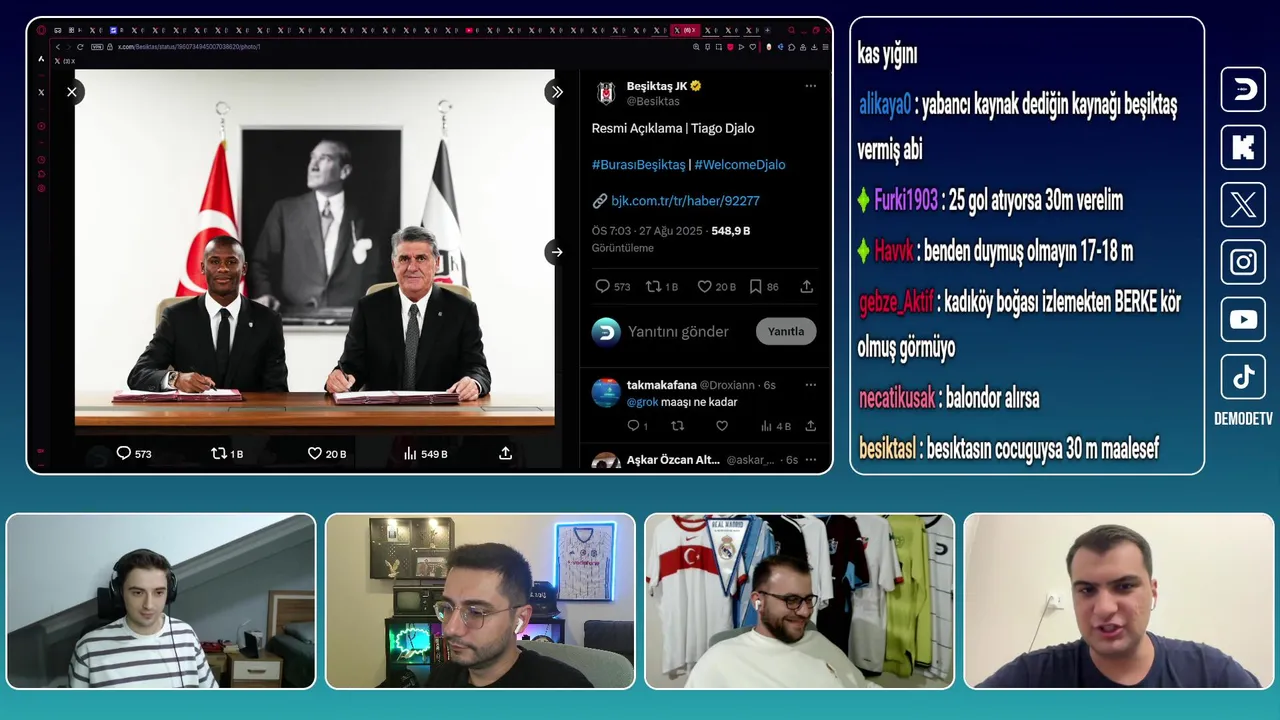Select chat username alikaya0
Image resolution: width=1280 pixels, height=720 pixels.
[885, 103]
